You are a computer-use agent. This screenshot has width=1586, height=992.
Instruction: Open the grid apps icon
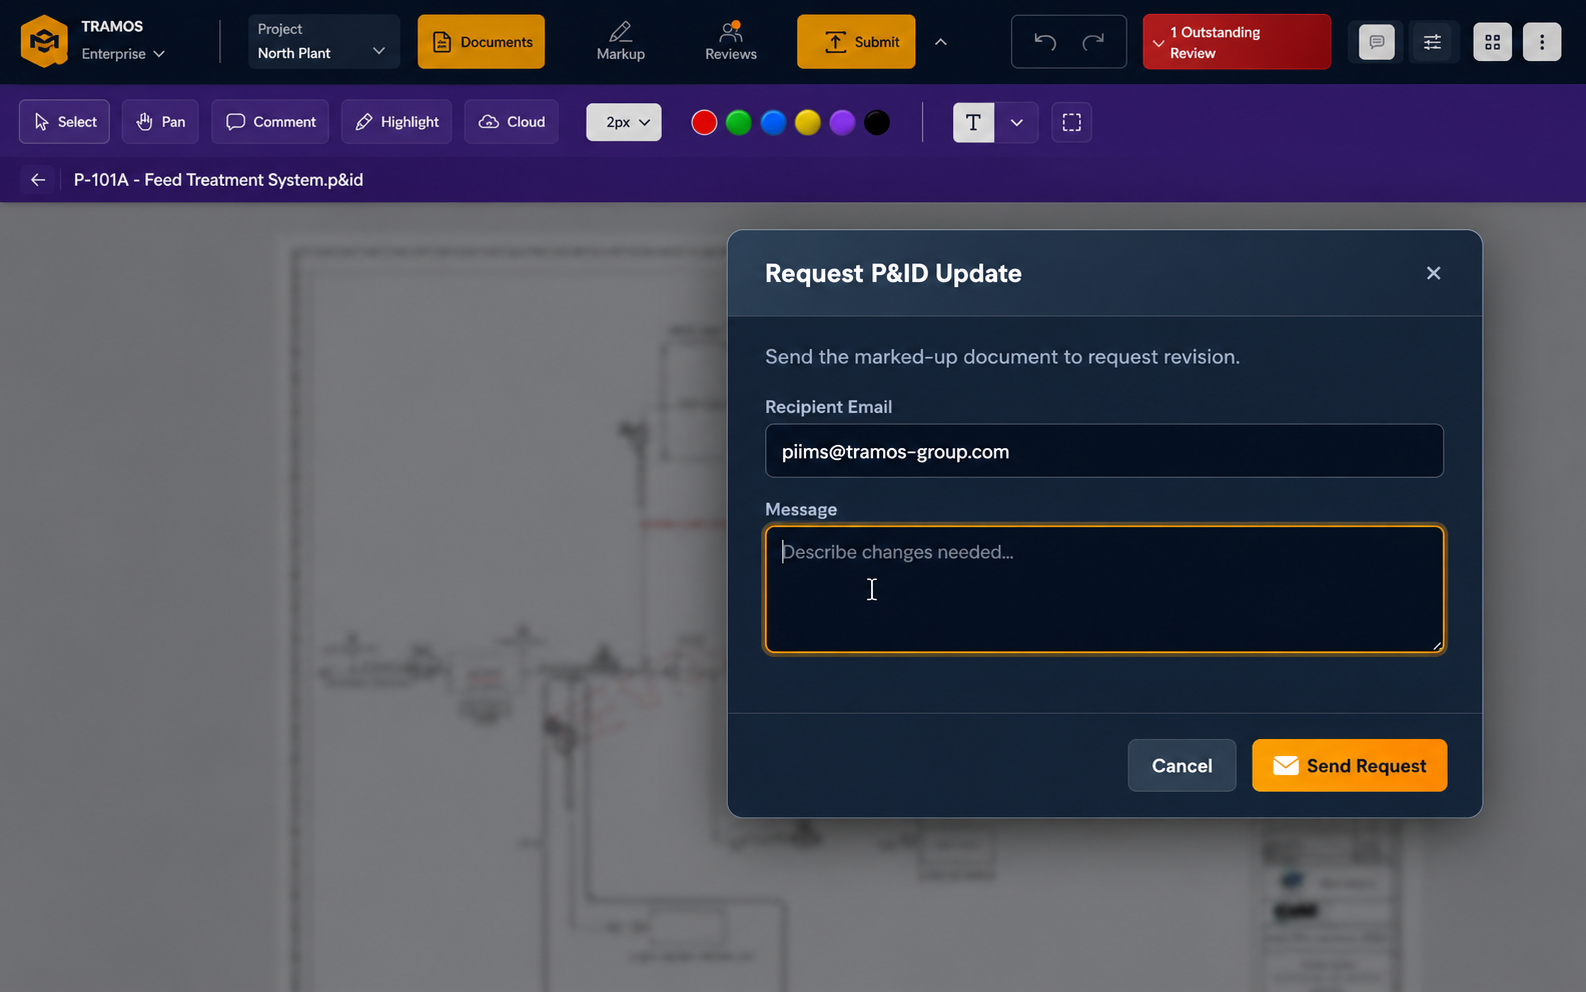click(x=1492, y=42)
